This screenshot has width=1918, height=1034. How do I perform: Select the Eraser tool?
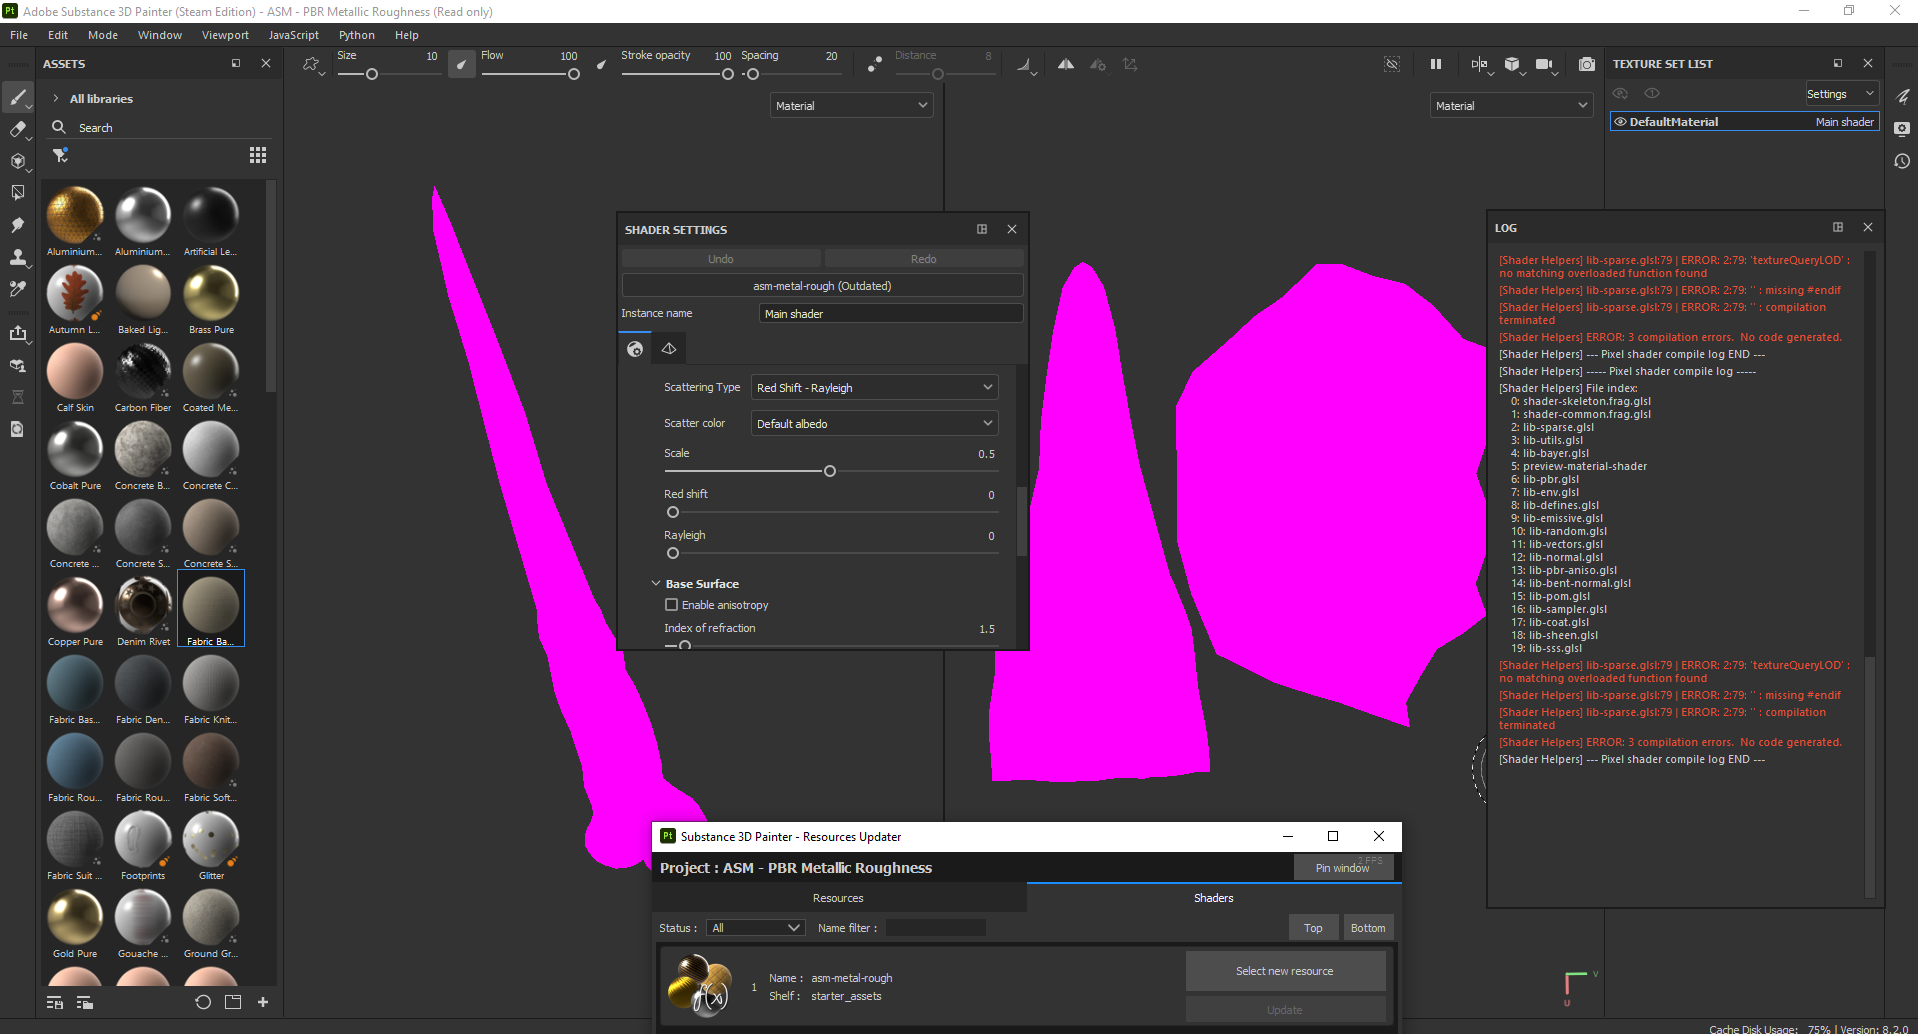pyautogui.click(x=18, y=129)
